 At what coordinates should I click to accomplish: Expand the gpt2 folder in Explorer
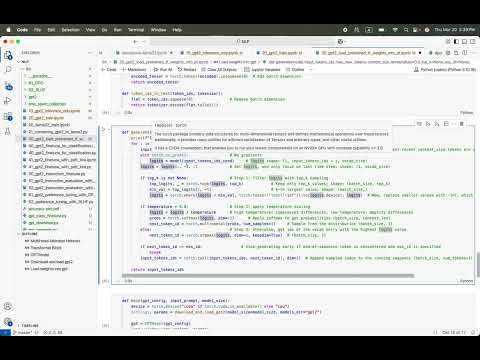pos(57,97)
